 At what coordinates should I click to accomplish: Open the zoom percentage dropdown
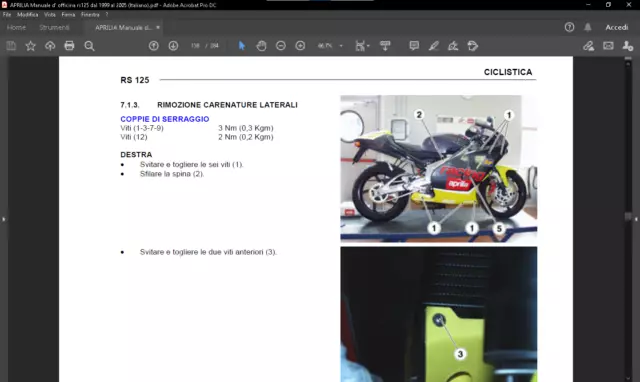pyautogui.click(x=341, y=46)
